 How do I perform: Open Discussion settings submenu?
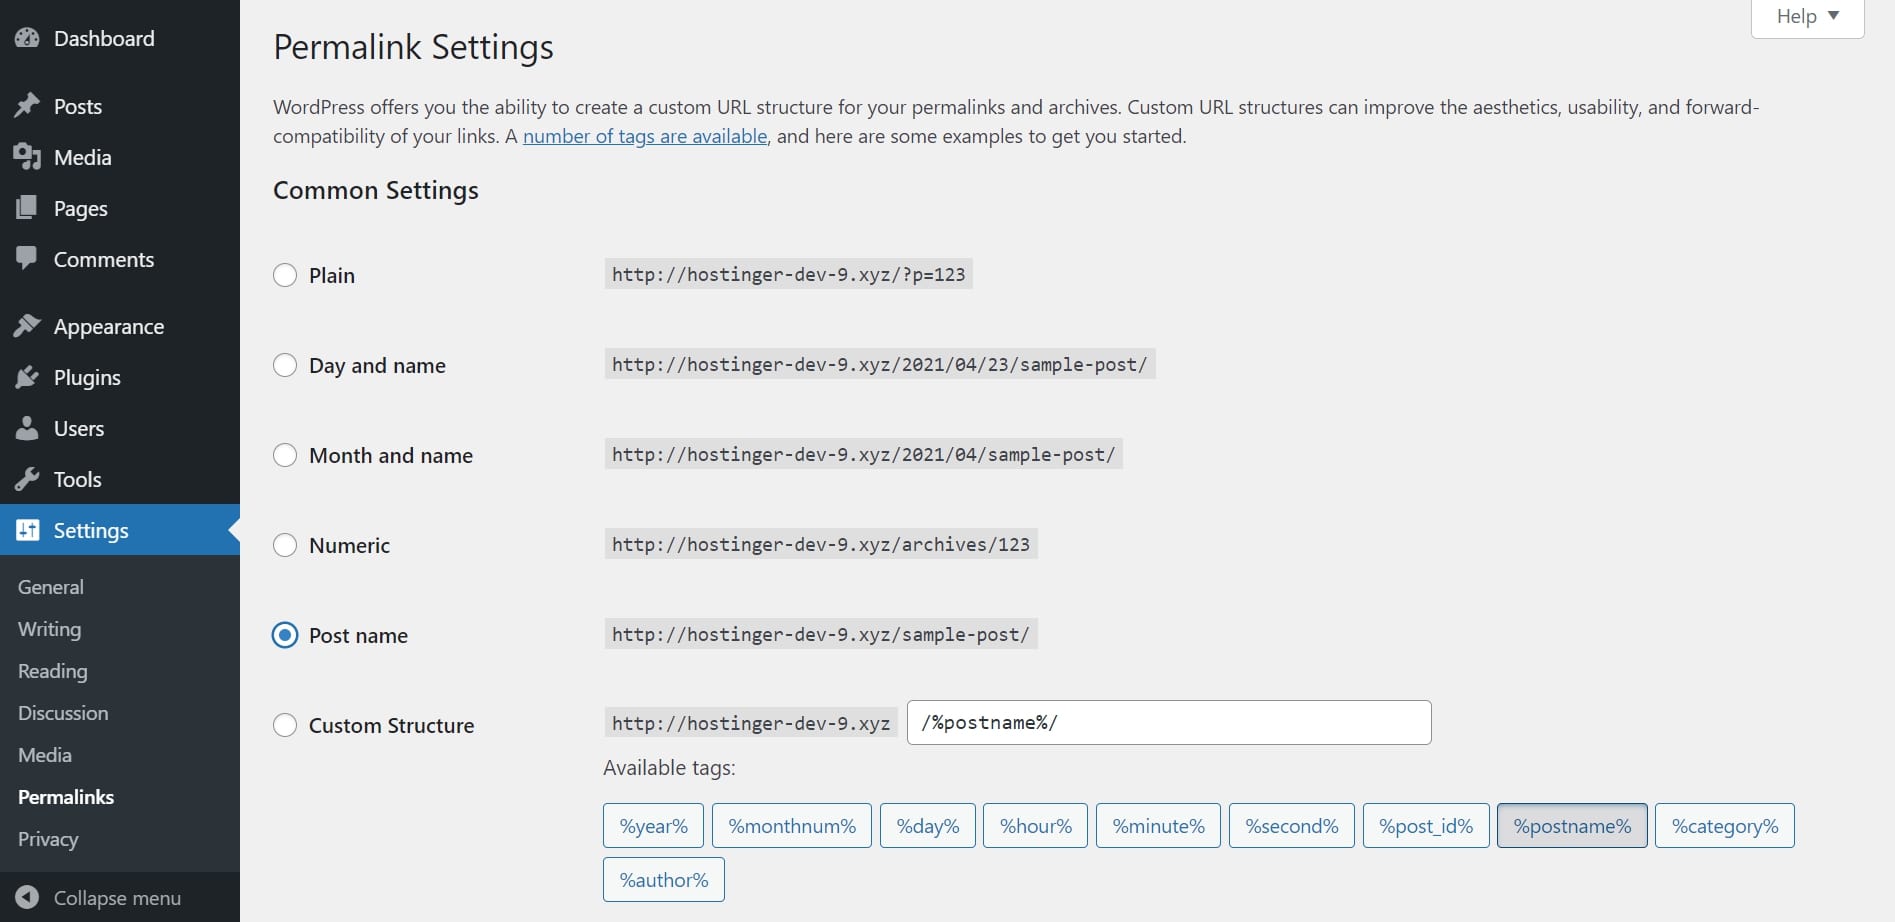pos(63,713)
